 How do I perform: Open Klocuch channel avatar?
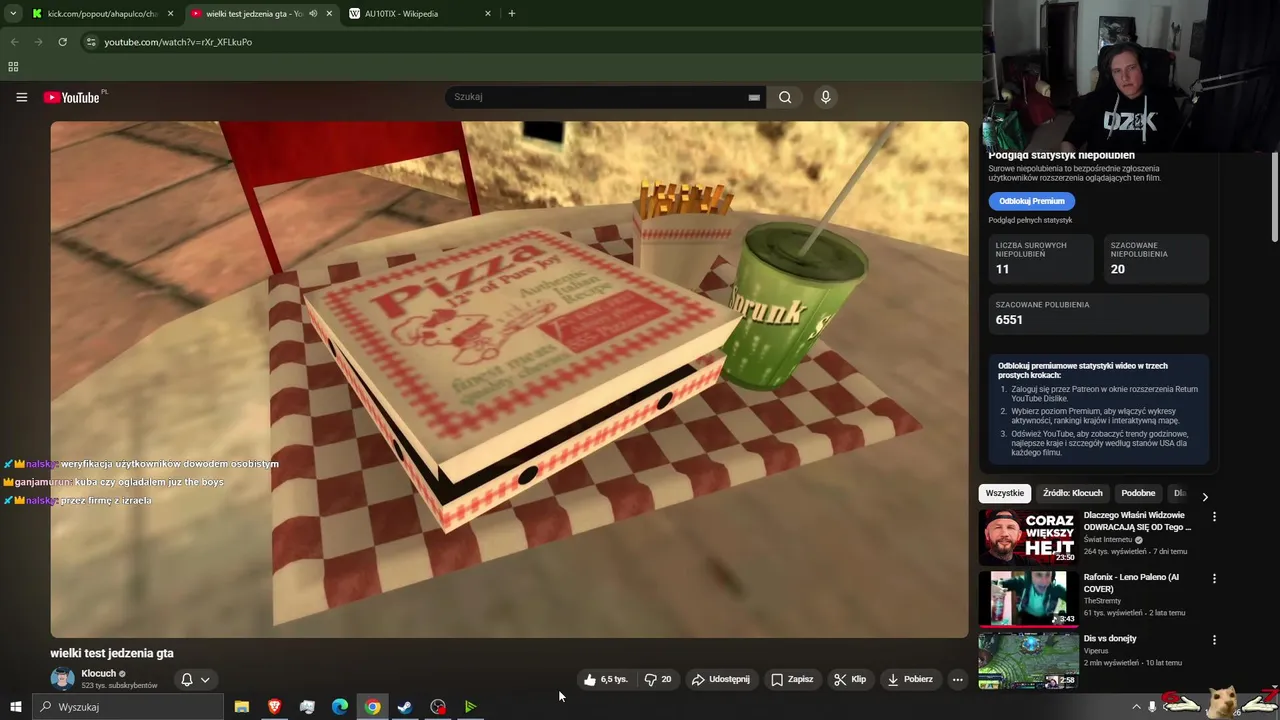(62, 679)
